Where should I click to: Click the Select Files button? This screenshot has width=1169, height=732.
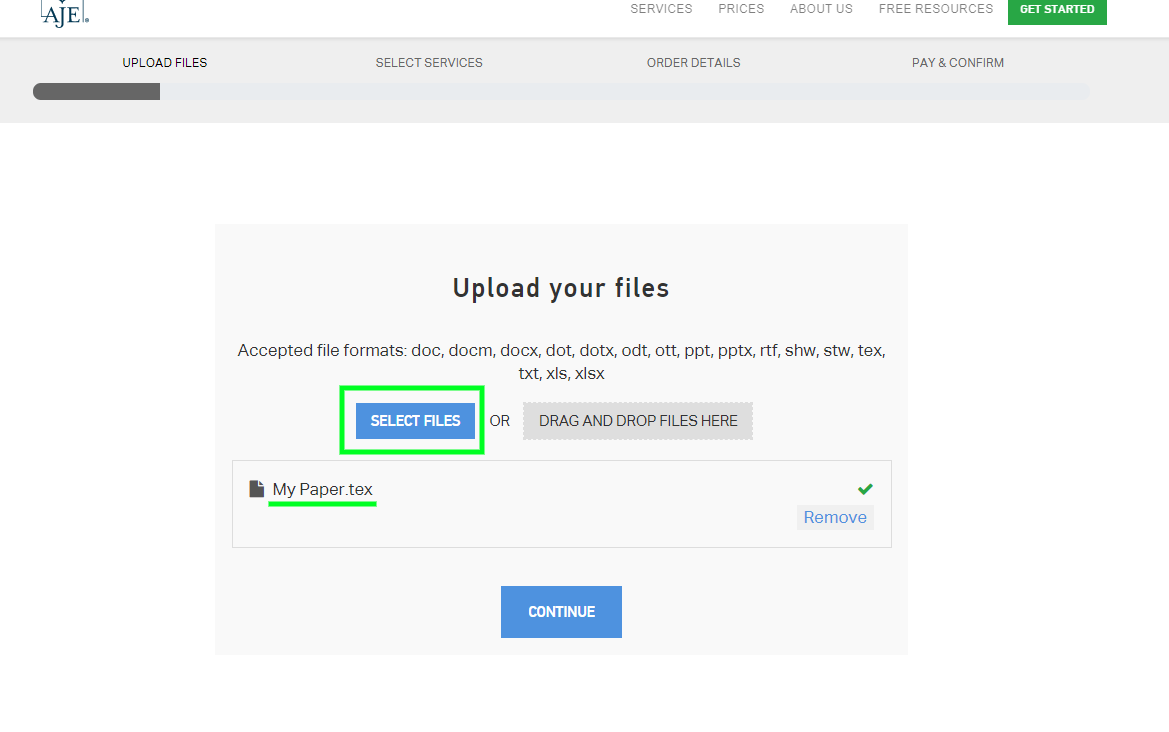415,420
